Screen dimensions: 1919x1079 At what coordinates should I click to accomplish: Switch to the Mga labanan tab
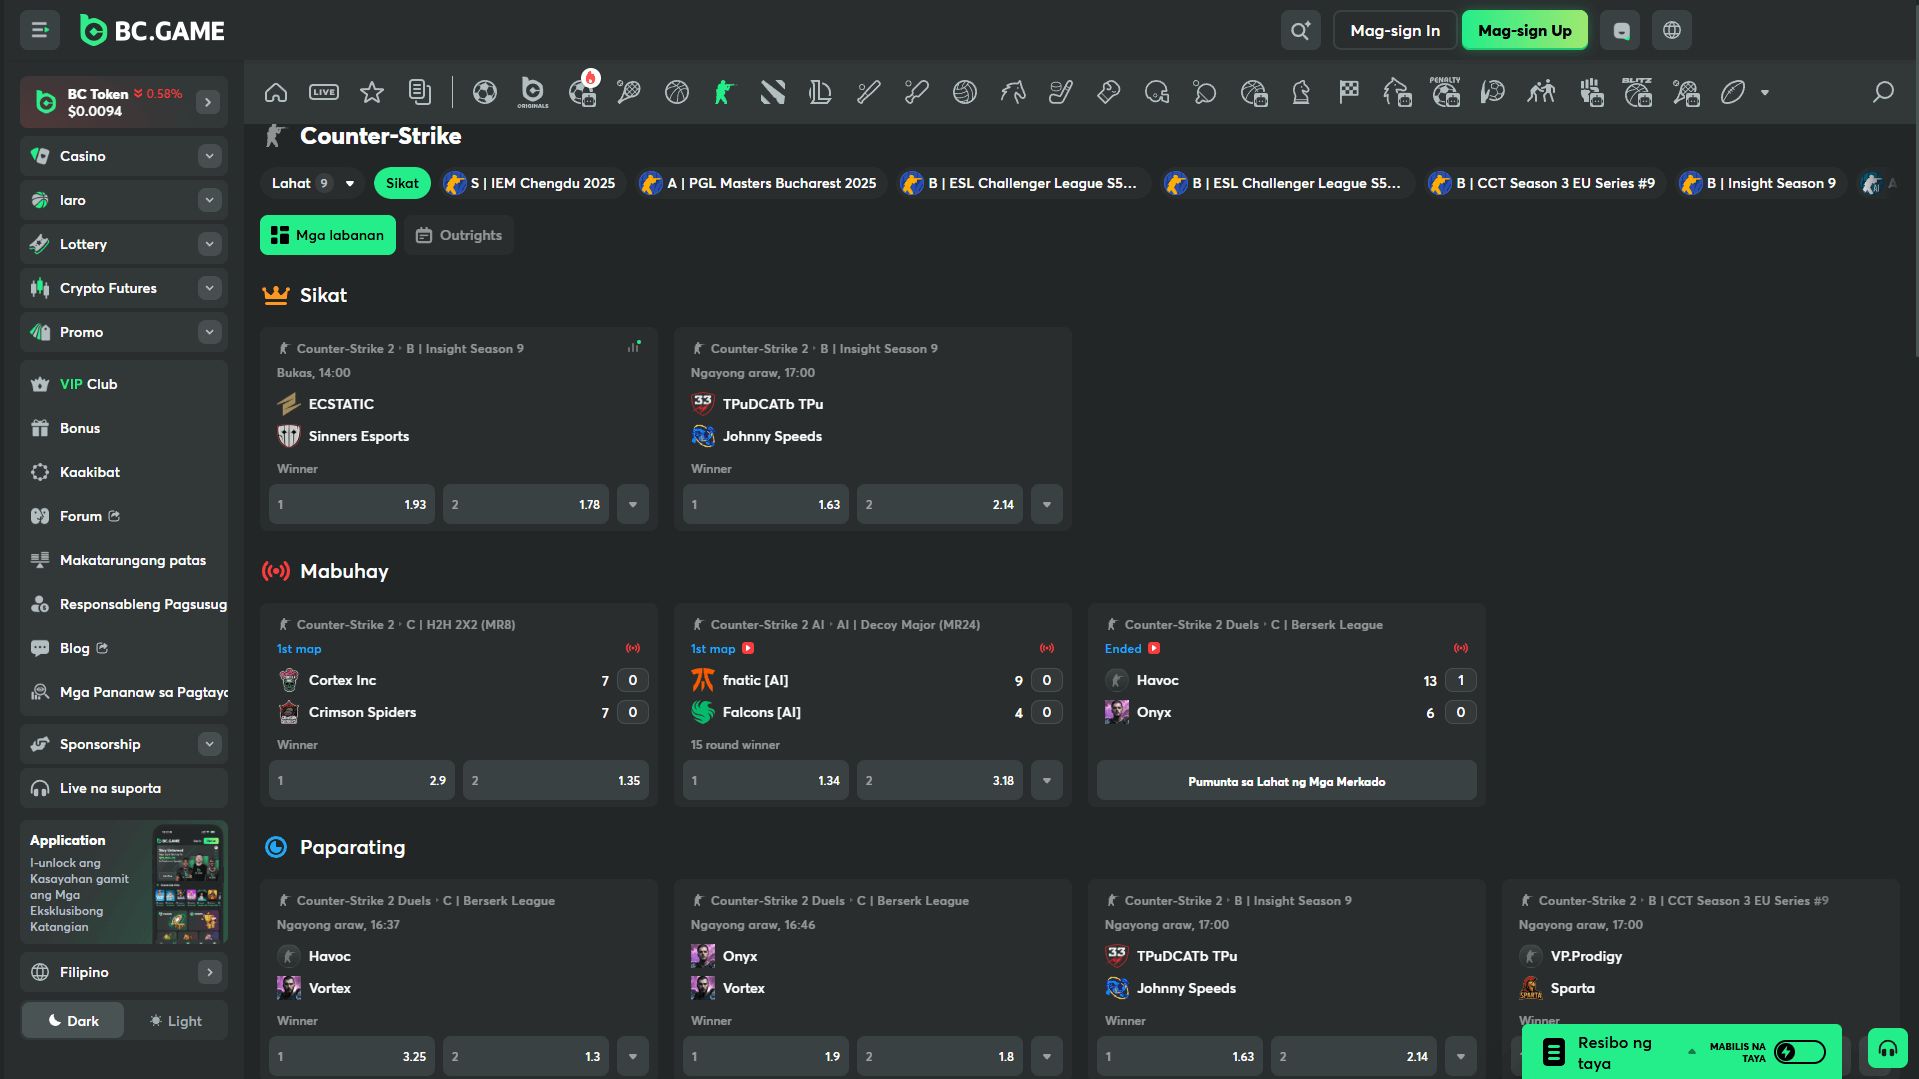pyautogui.click(x=328, y=235)
